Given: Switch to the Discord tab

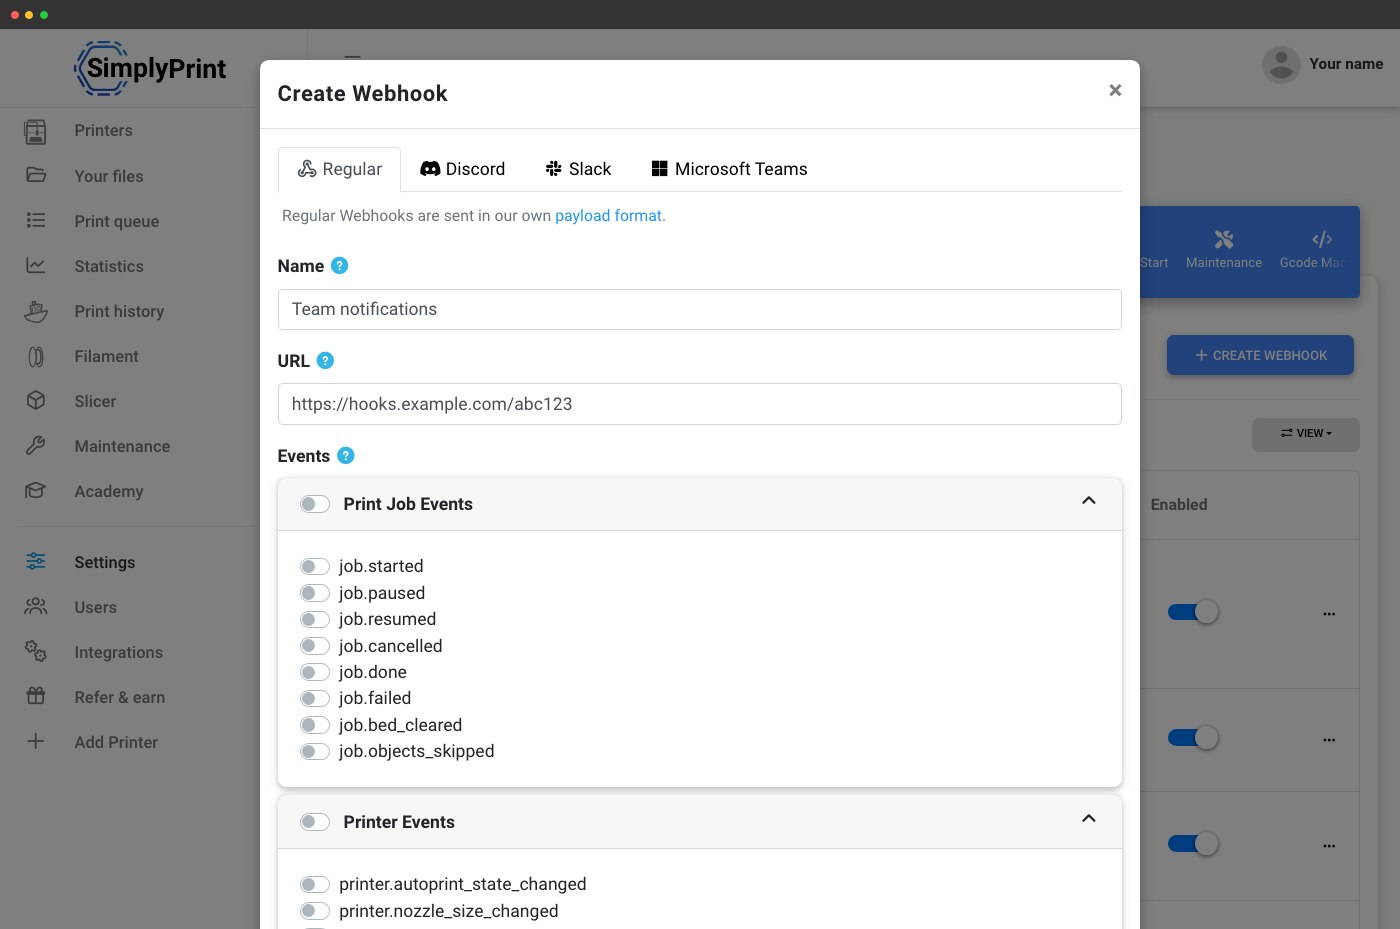Looking at the screenshot, I should click(463, 169).
